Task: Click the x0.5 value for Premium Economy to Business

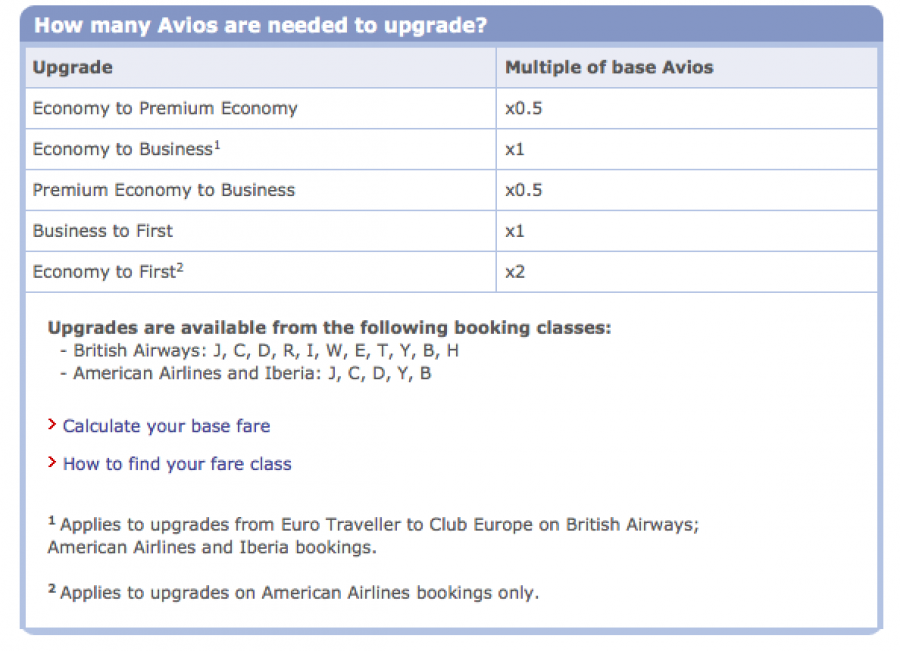Action: pos(523,190)
